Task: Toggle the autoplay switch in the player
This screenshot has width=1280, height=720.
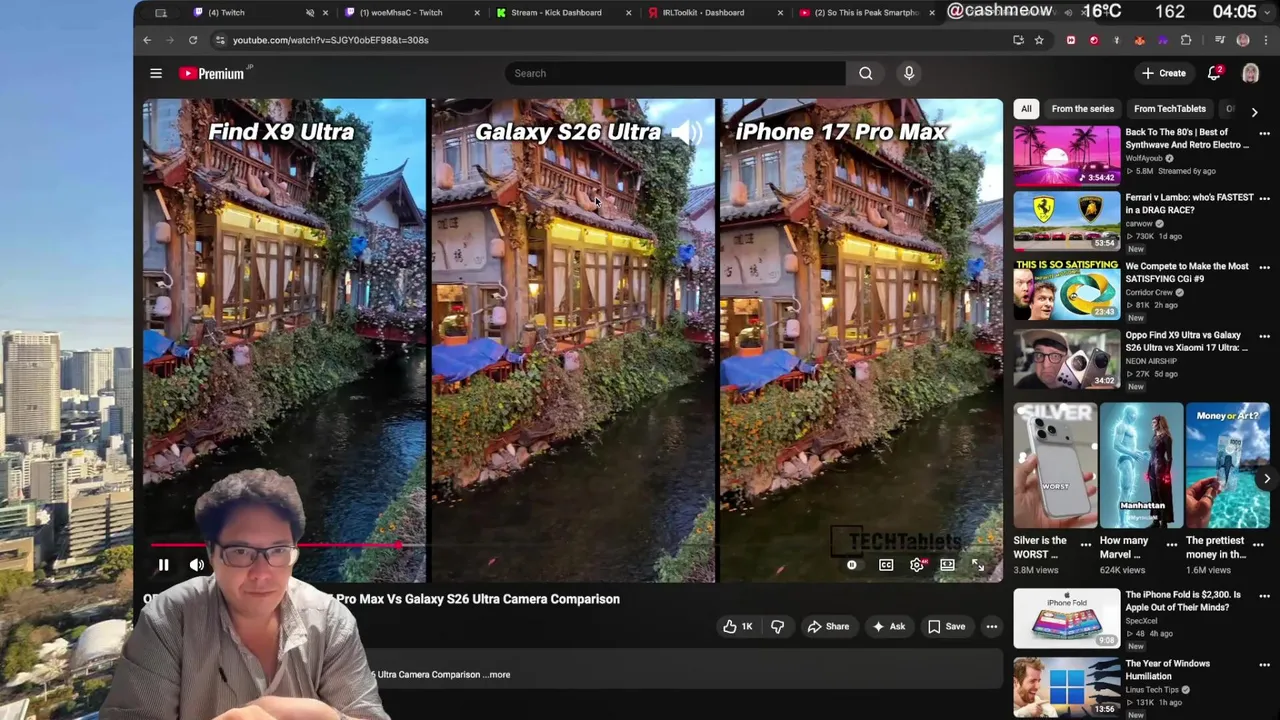Action: 852,565
